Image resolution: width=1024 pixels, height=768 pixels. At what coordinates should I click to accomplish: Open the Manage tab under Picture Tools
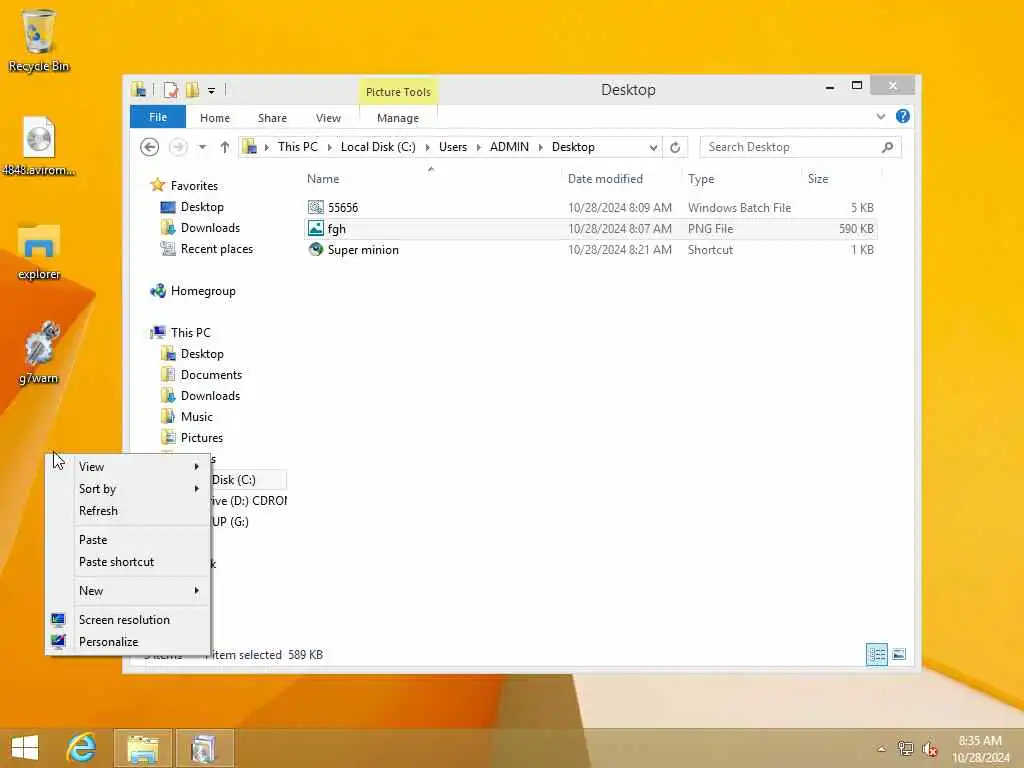pos(398,118)
